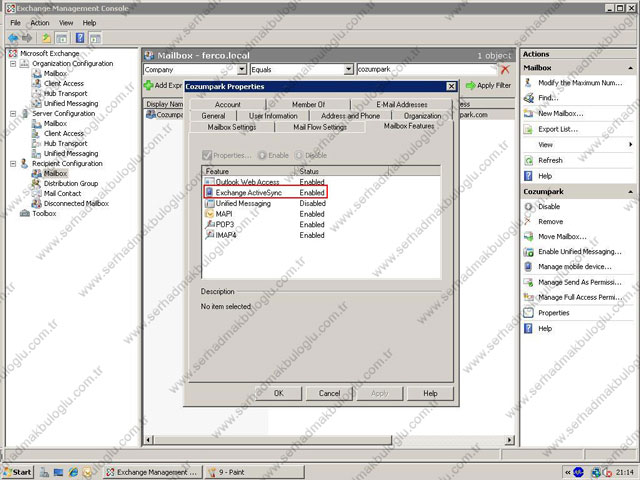Click the Back arrow toolbar icon
The height and width of the screenshot is (480, 640).
click(x=13, y=38)
